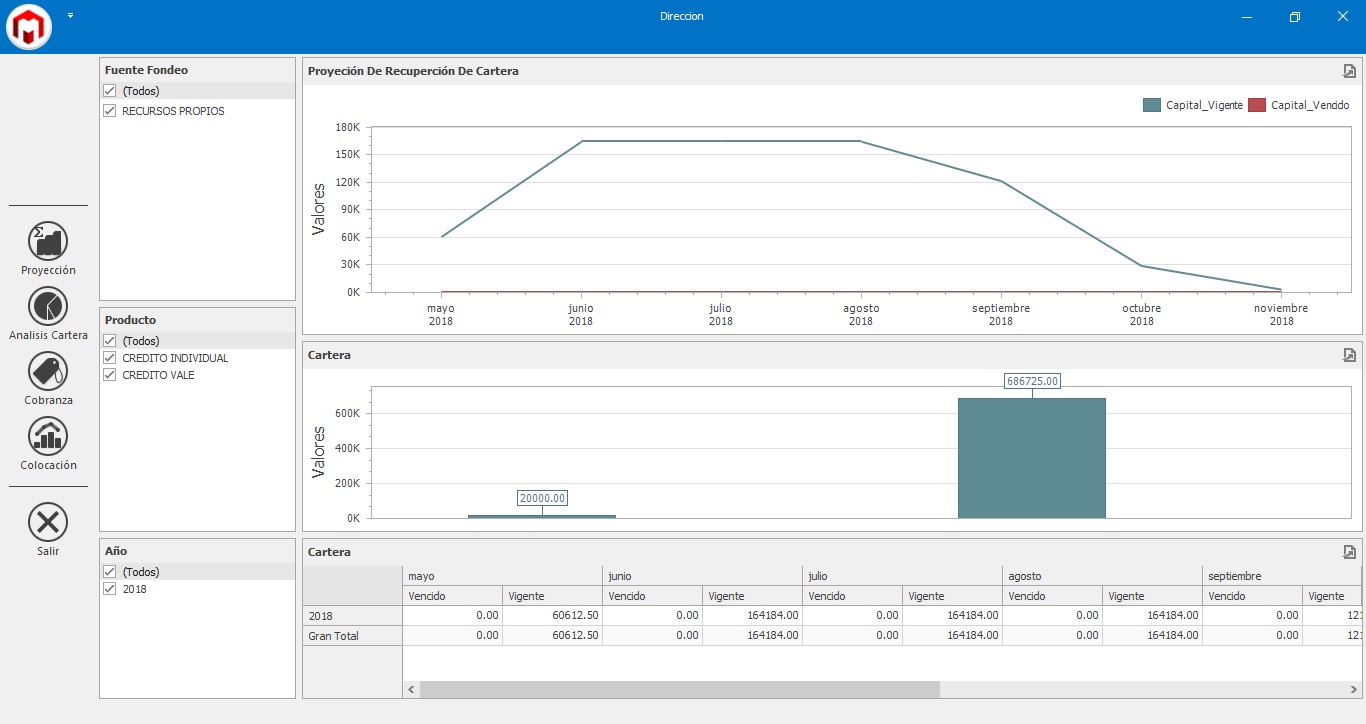Uncheck the 2018 year filter

coord(110,589)
